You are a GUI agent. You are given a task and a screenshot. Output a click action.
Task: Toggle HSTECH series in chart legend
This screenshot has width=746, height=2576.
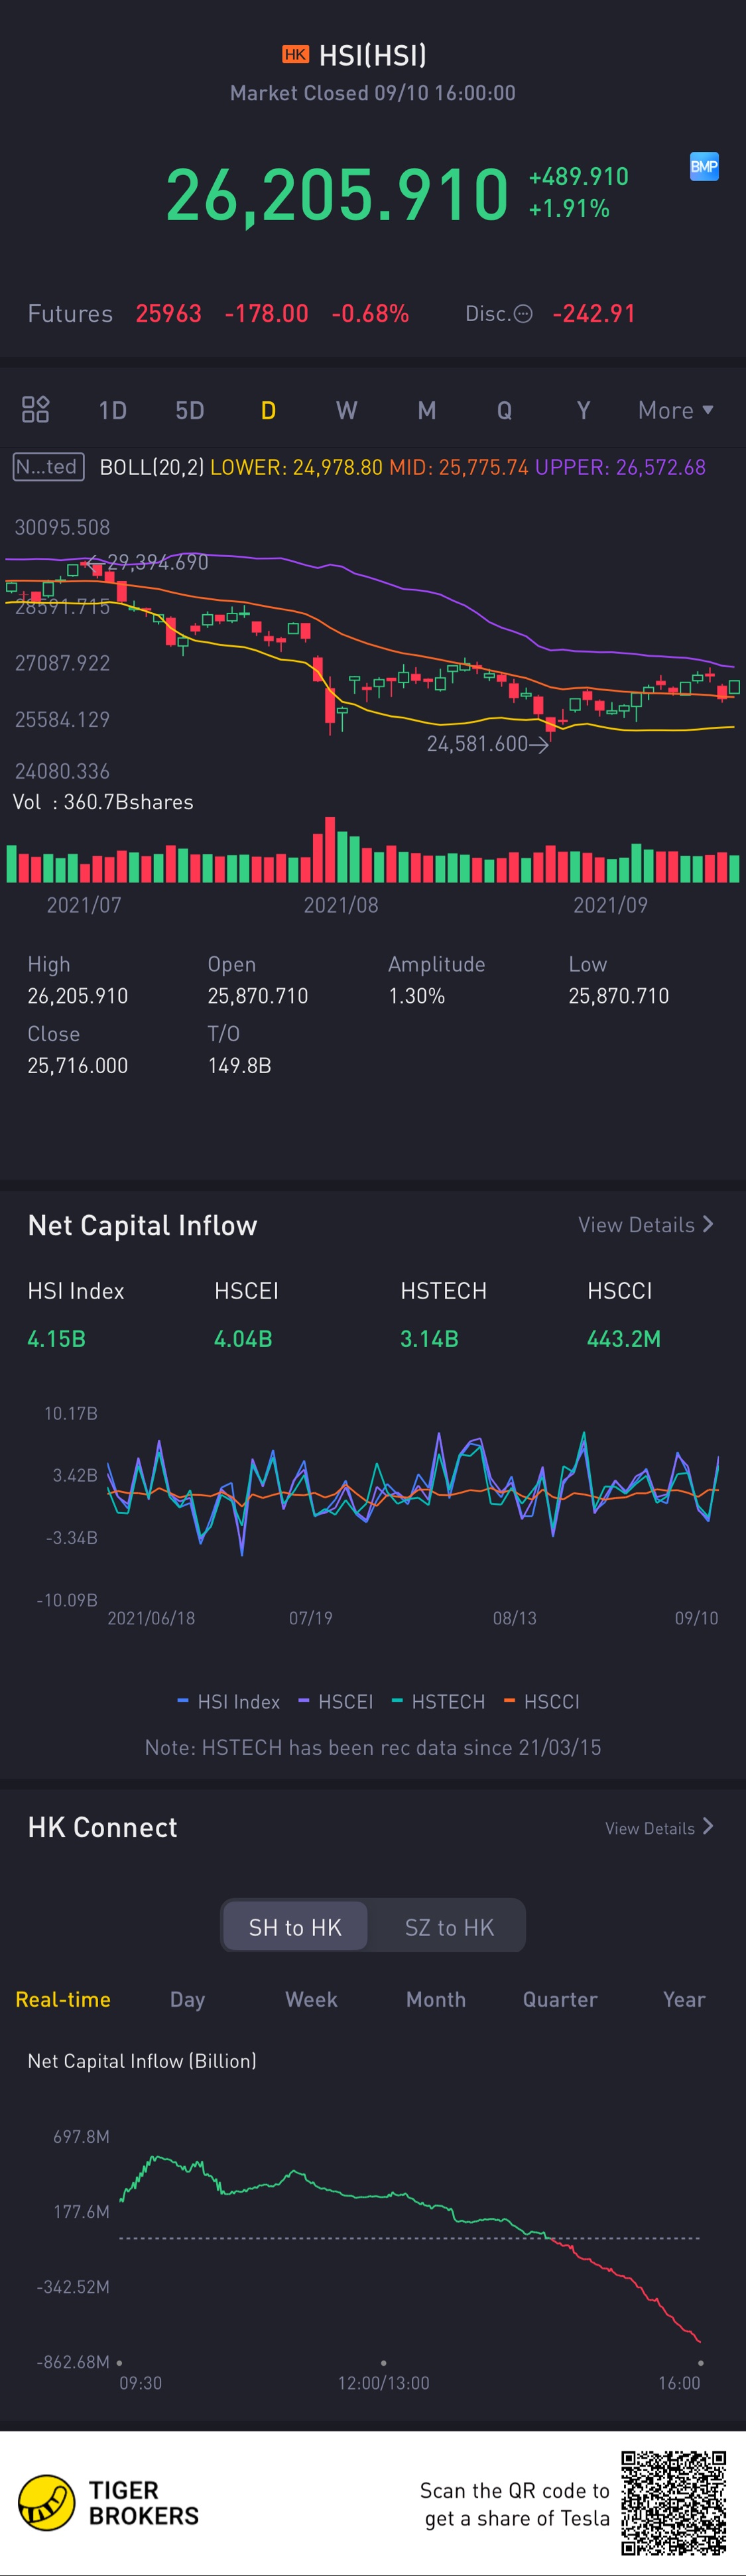438,1701
